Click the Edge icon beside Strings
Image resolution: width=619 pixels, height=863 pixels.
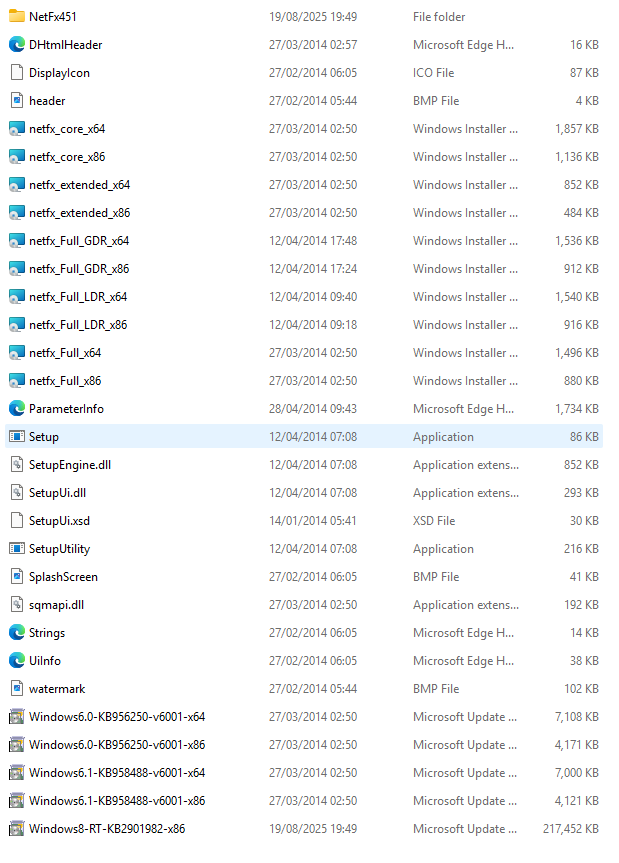pyautogui.click(x=17, y=633)
